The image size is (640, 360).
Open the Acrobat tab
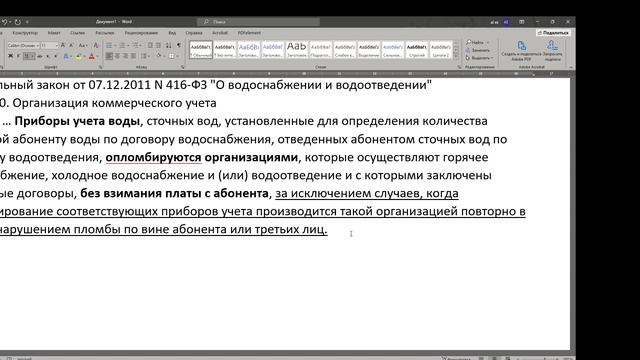220,33
